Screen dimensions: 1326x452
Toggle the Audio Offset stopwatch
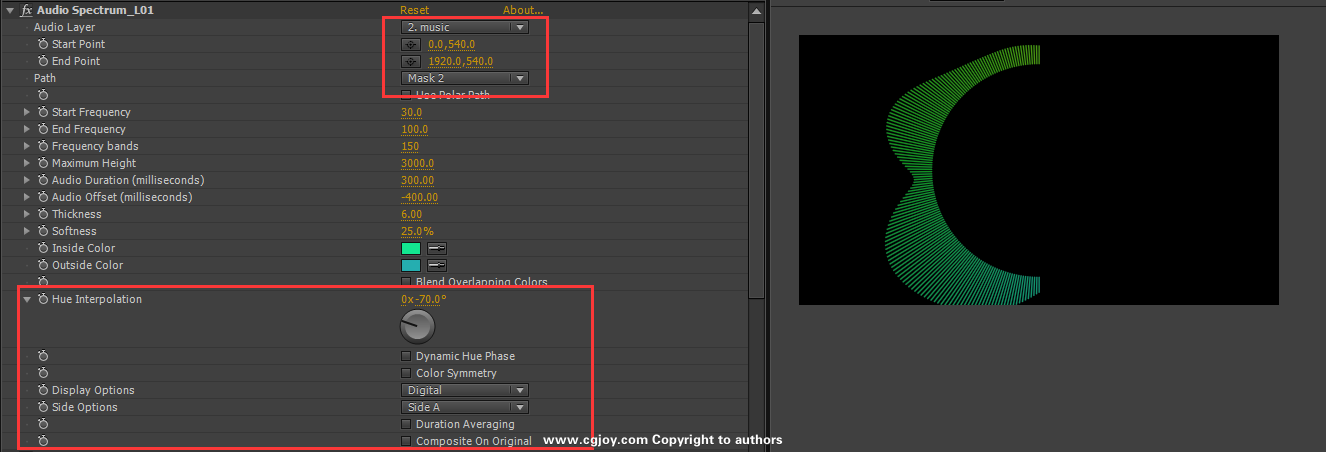tap(43, 197)
